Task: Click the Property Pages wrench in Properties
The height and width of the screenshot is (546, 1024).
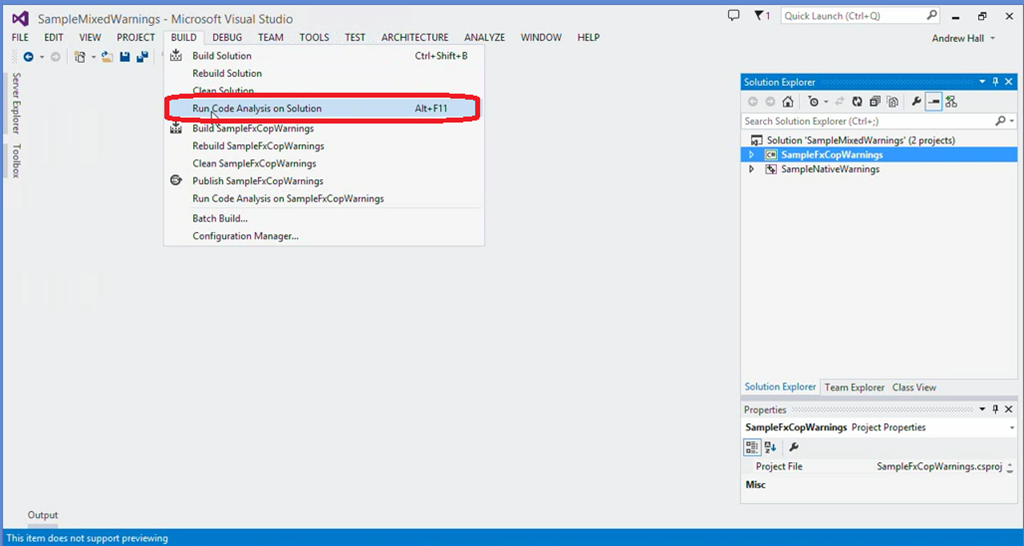Action: coord(793,447)
